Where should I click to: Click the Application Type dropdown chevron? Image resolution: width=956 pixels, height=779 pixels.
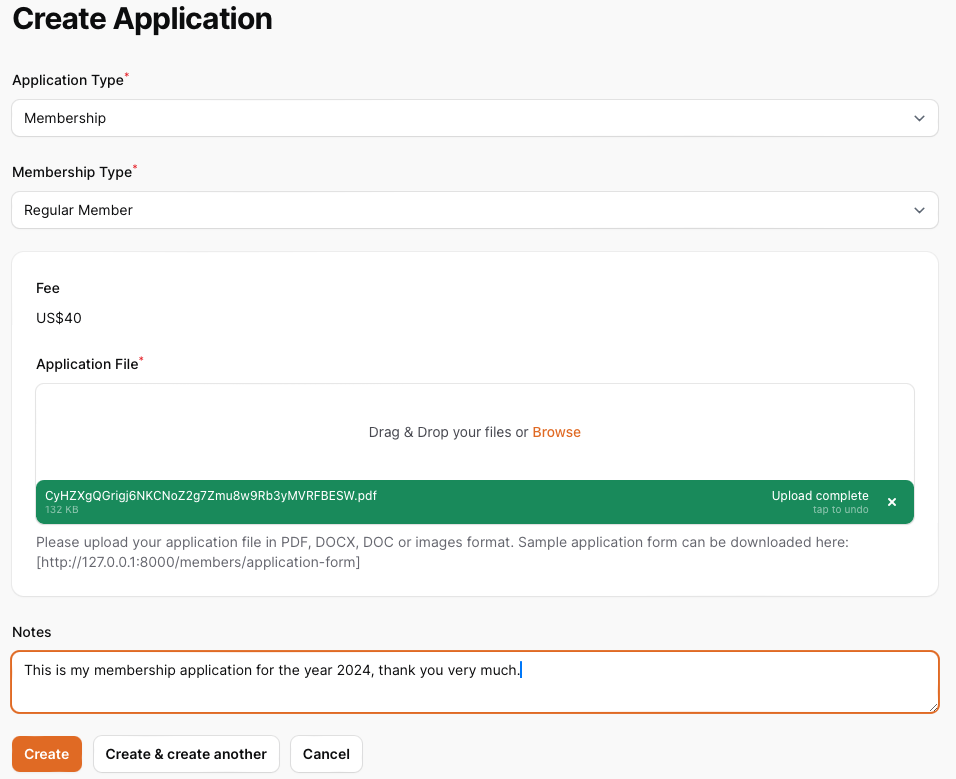click(x=919, y=117)
